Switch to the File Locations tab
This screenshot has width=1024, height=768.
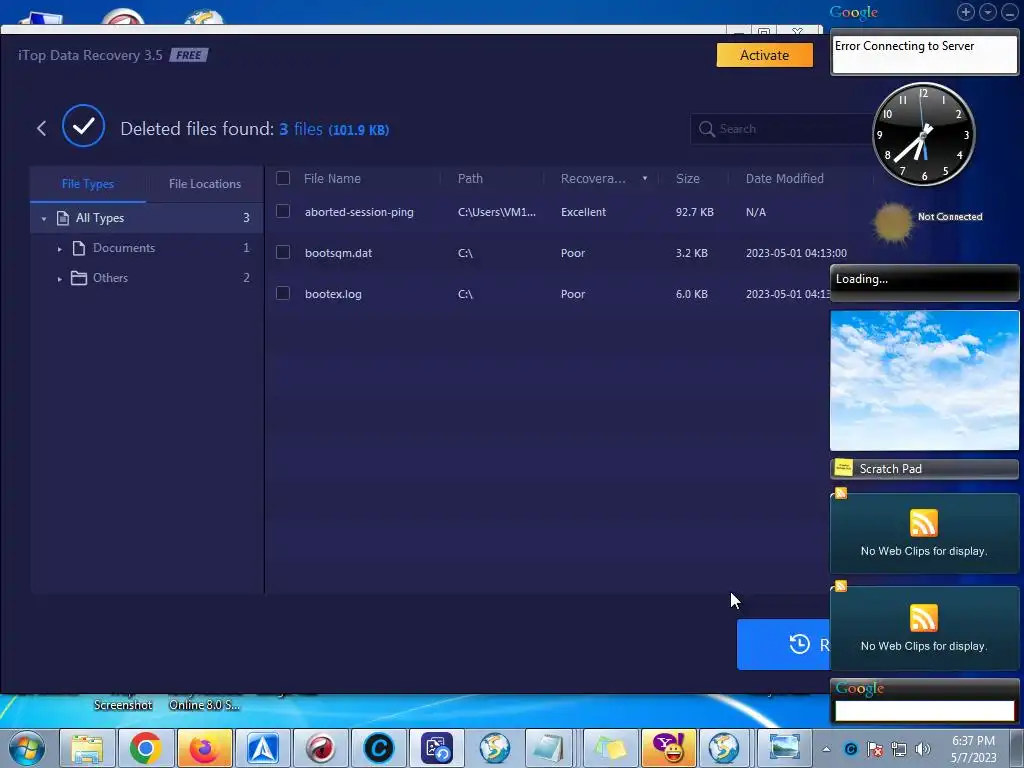[x=205, y=184]
